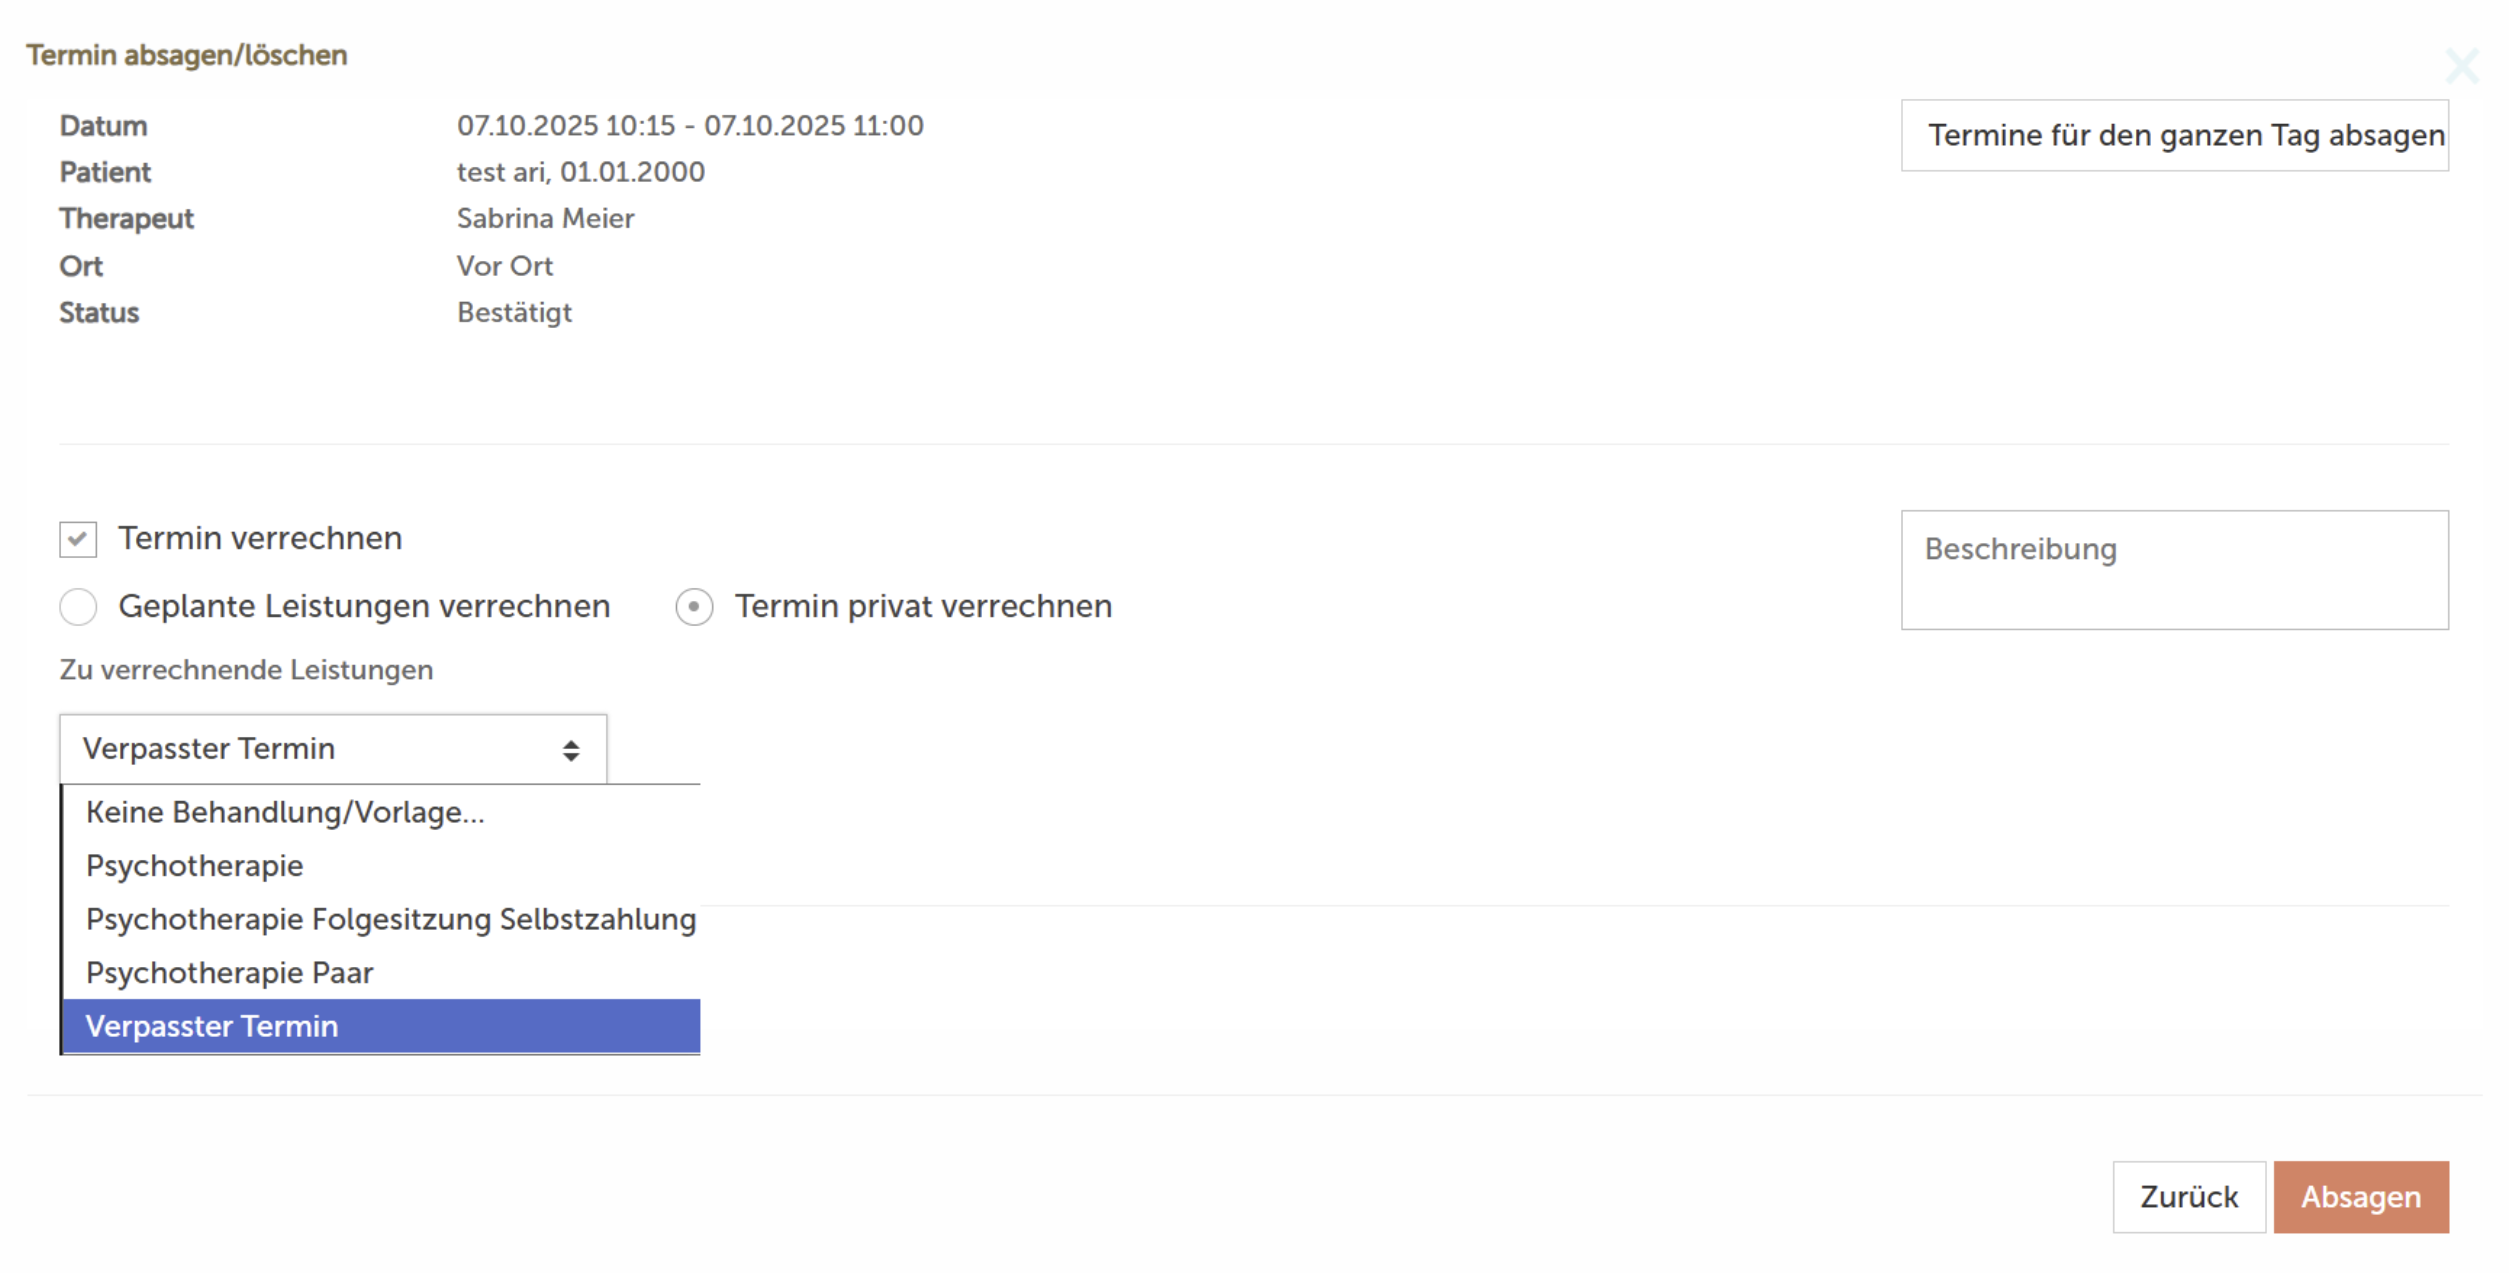The width and height of the screenshot is (2509, 1273).
Task: Click the Zu verrechnende Leistungen label
Action: click(x=246, y=670)
